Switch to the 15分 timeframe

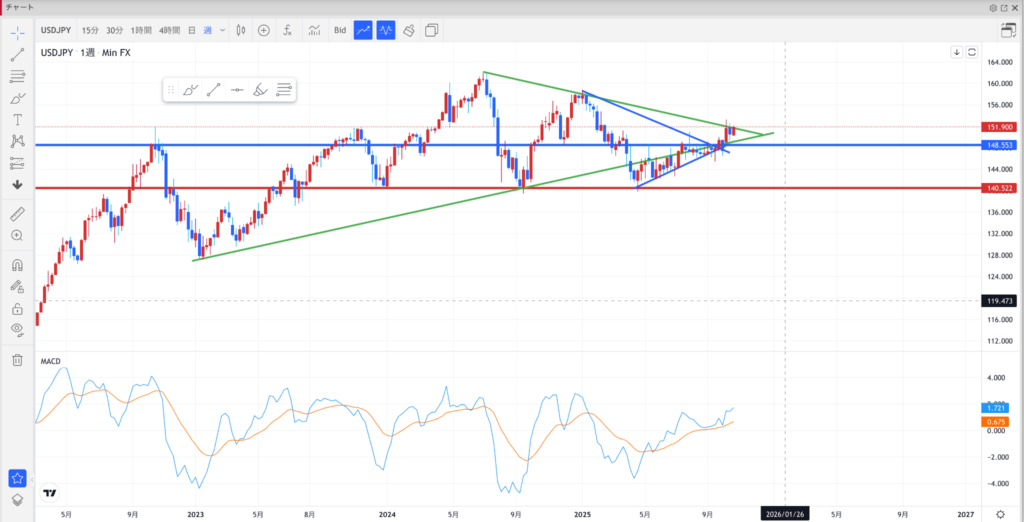[90, 30]
